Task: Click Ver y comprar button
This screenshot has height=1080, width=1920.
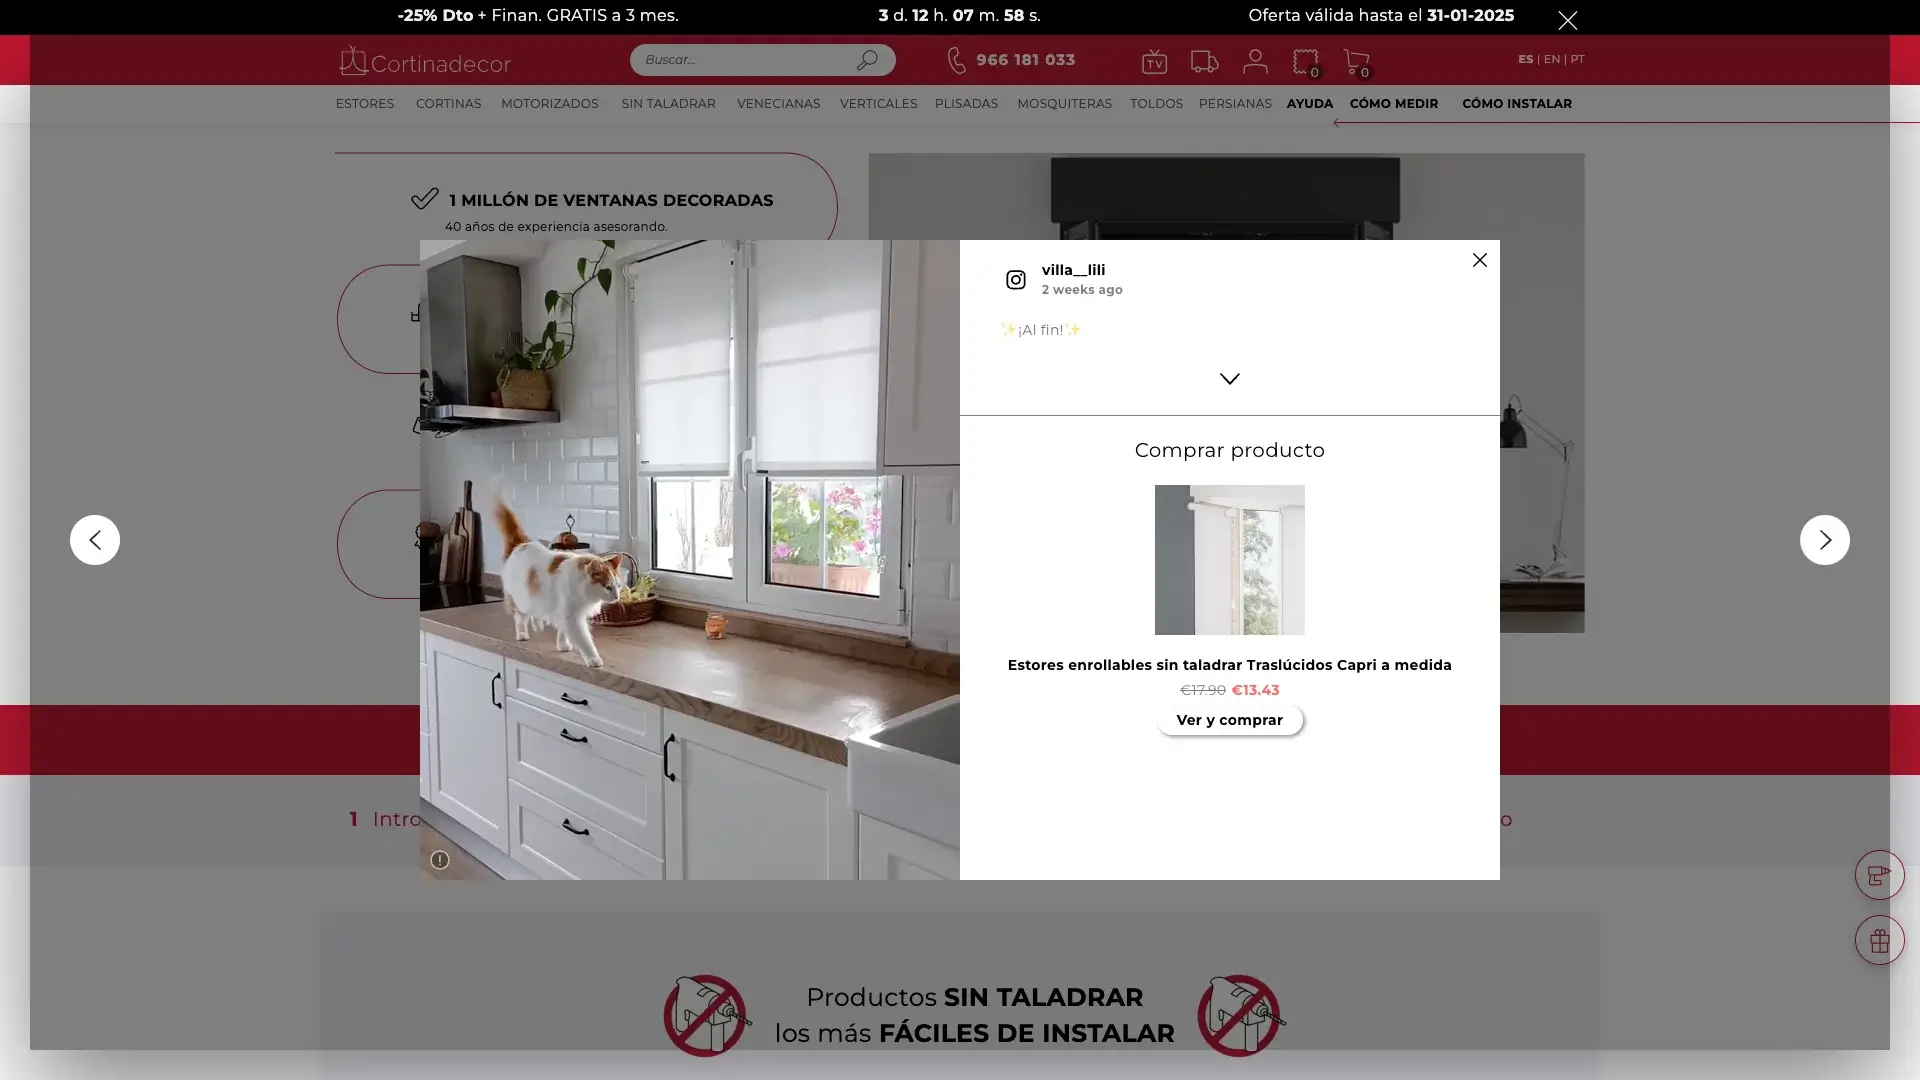Action: pyautogui.click(x=1229, y=720)
